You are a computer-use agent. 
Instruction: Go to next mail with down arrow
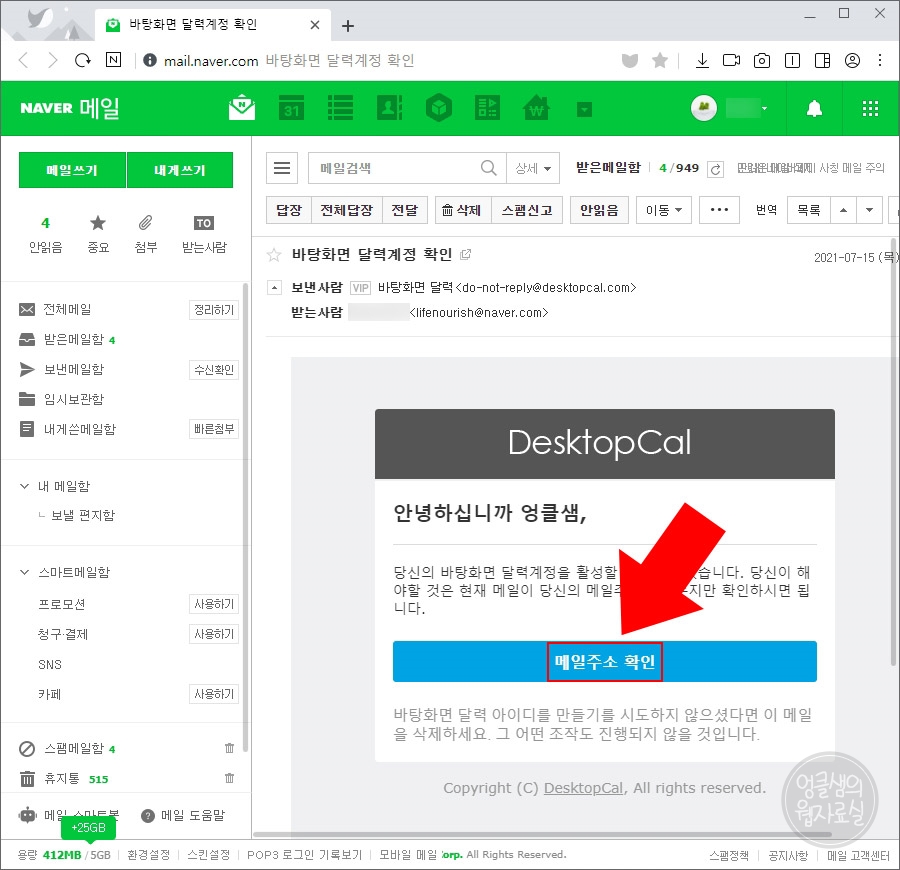[x=870, y=210]
